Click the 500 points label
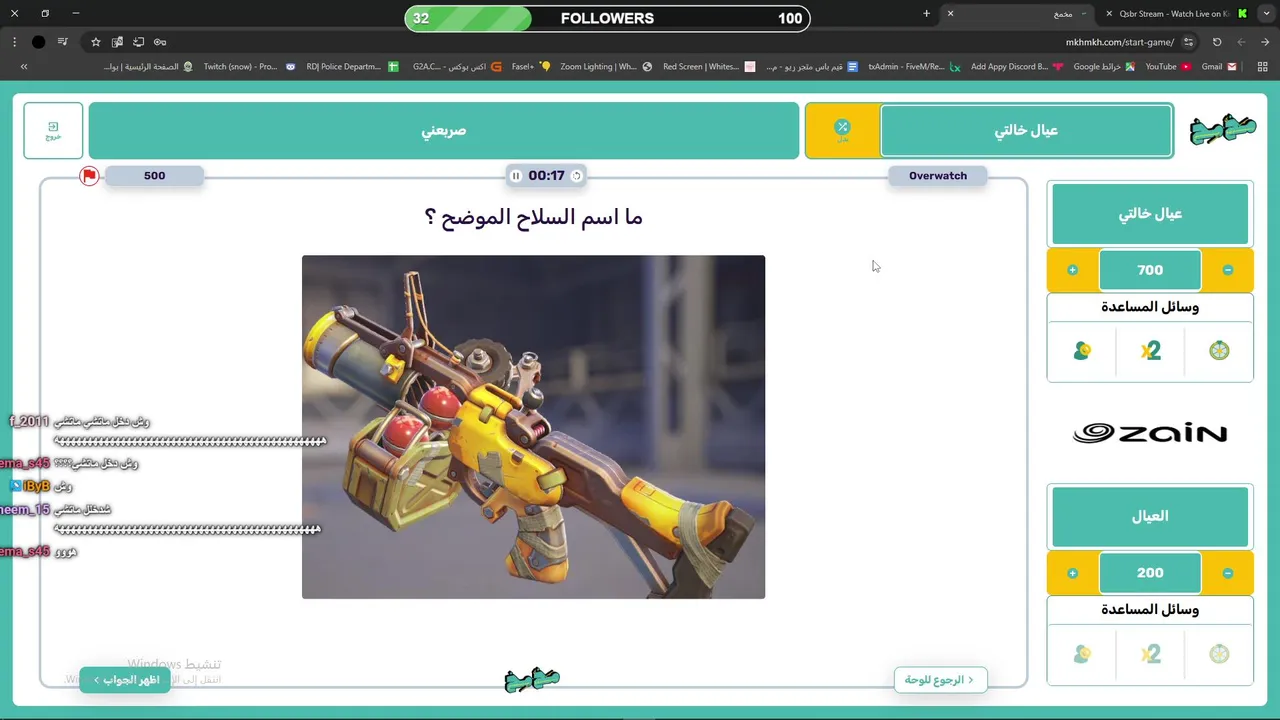 pos(154,176)
